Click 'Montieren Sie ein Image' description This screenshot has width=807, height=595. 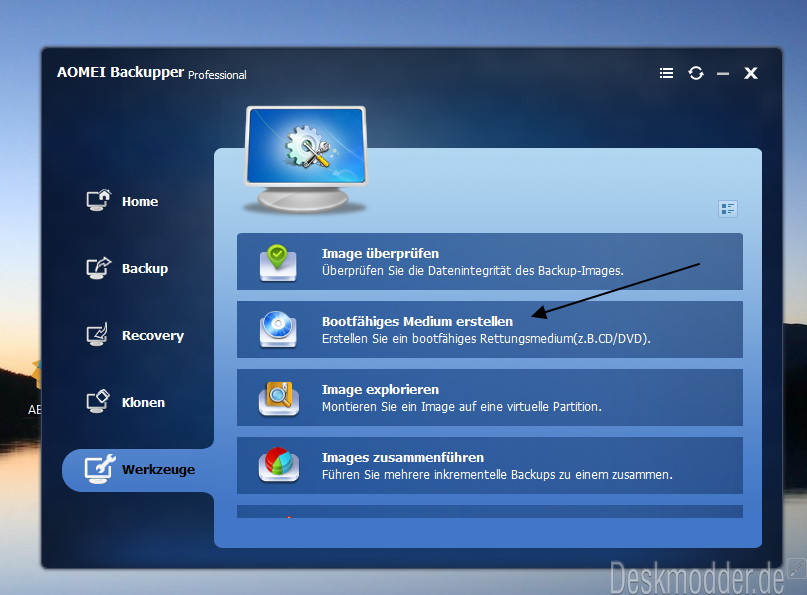[x=462, y=407]
